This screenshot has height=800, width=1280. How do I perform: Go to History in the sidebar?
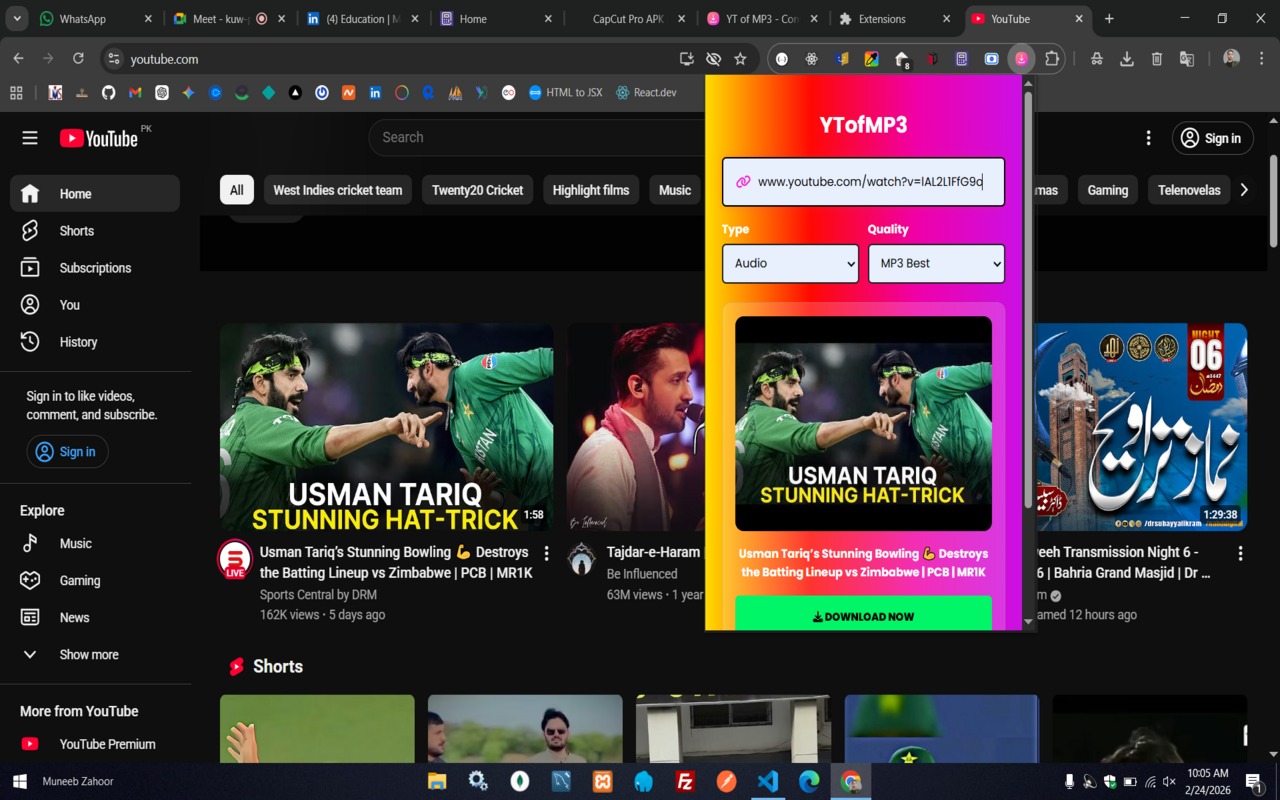pos(95,342)
